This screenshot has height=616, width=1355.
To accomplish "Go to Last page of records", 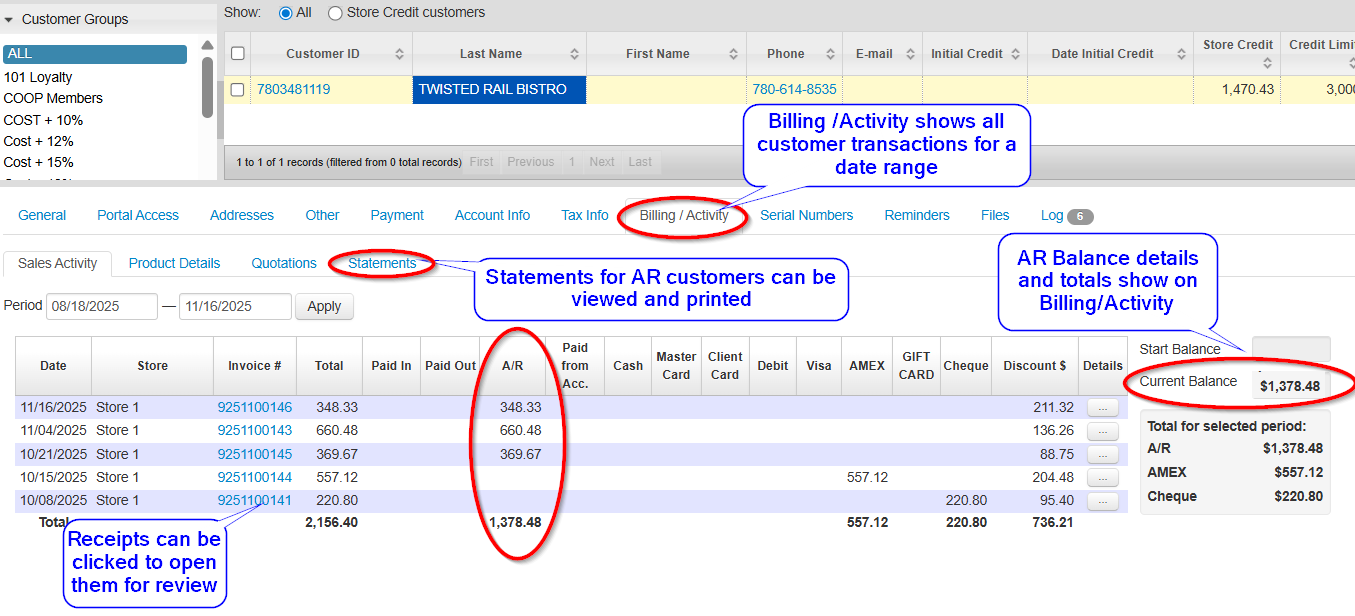I will [x=640, y=161].
